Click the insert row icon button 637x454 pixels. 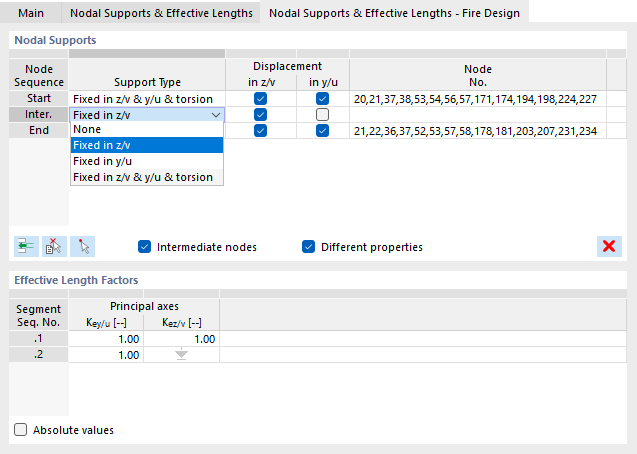click(25, 247)
